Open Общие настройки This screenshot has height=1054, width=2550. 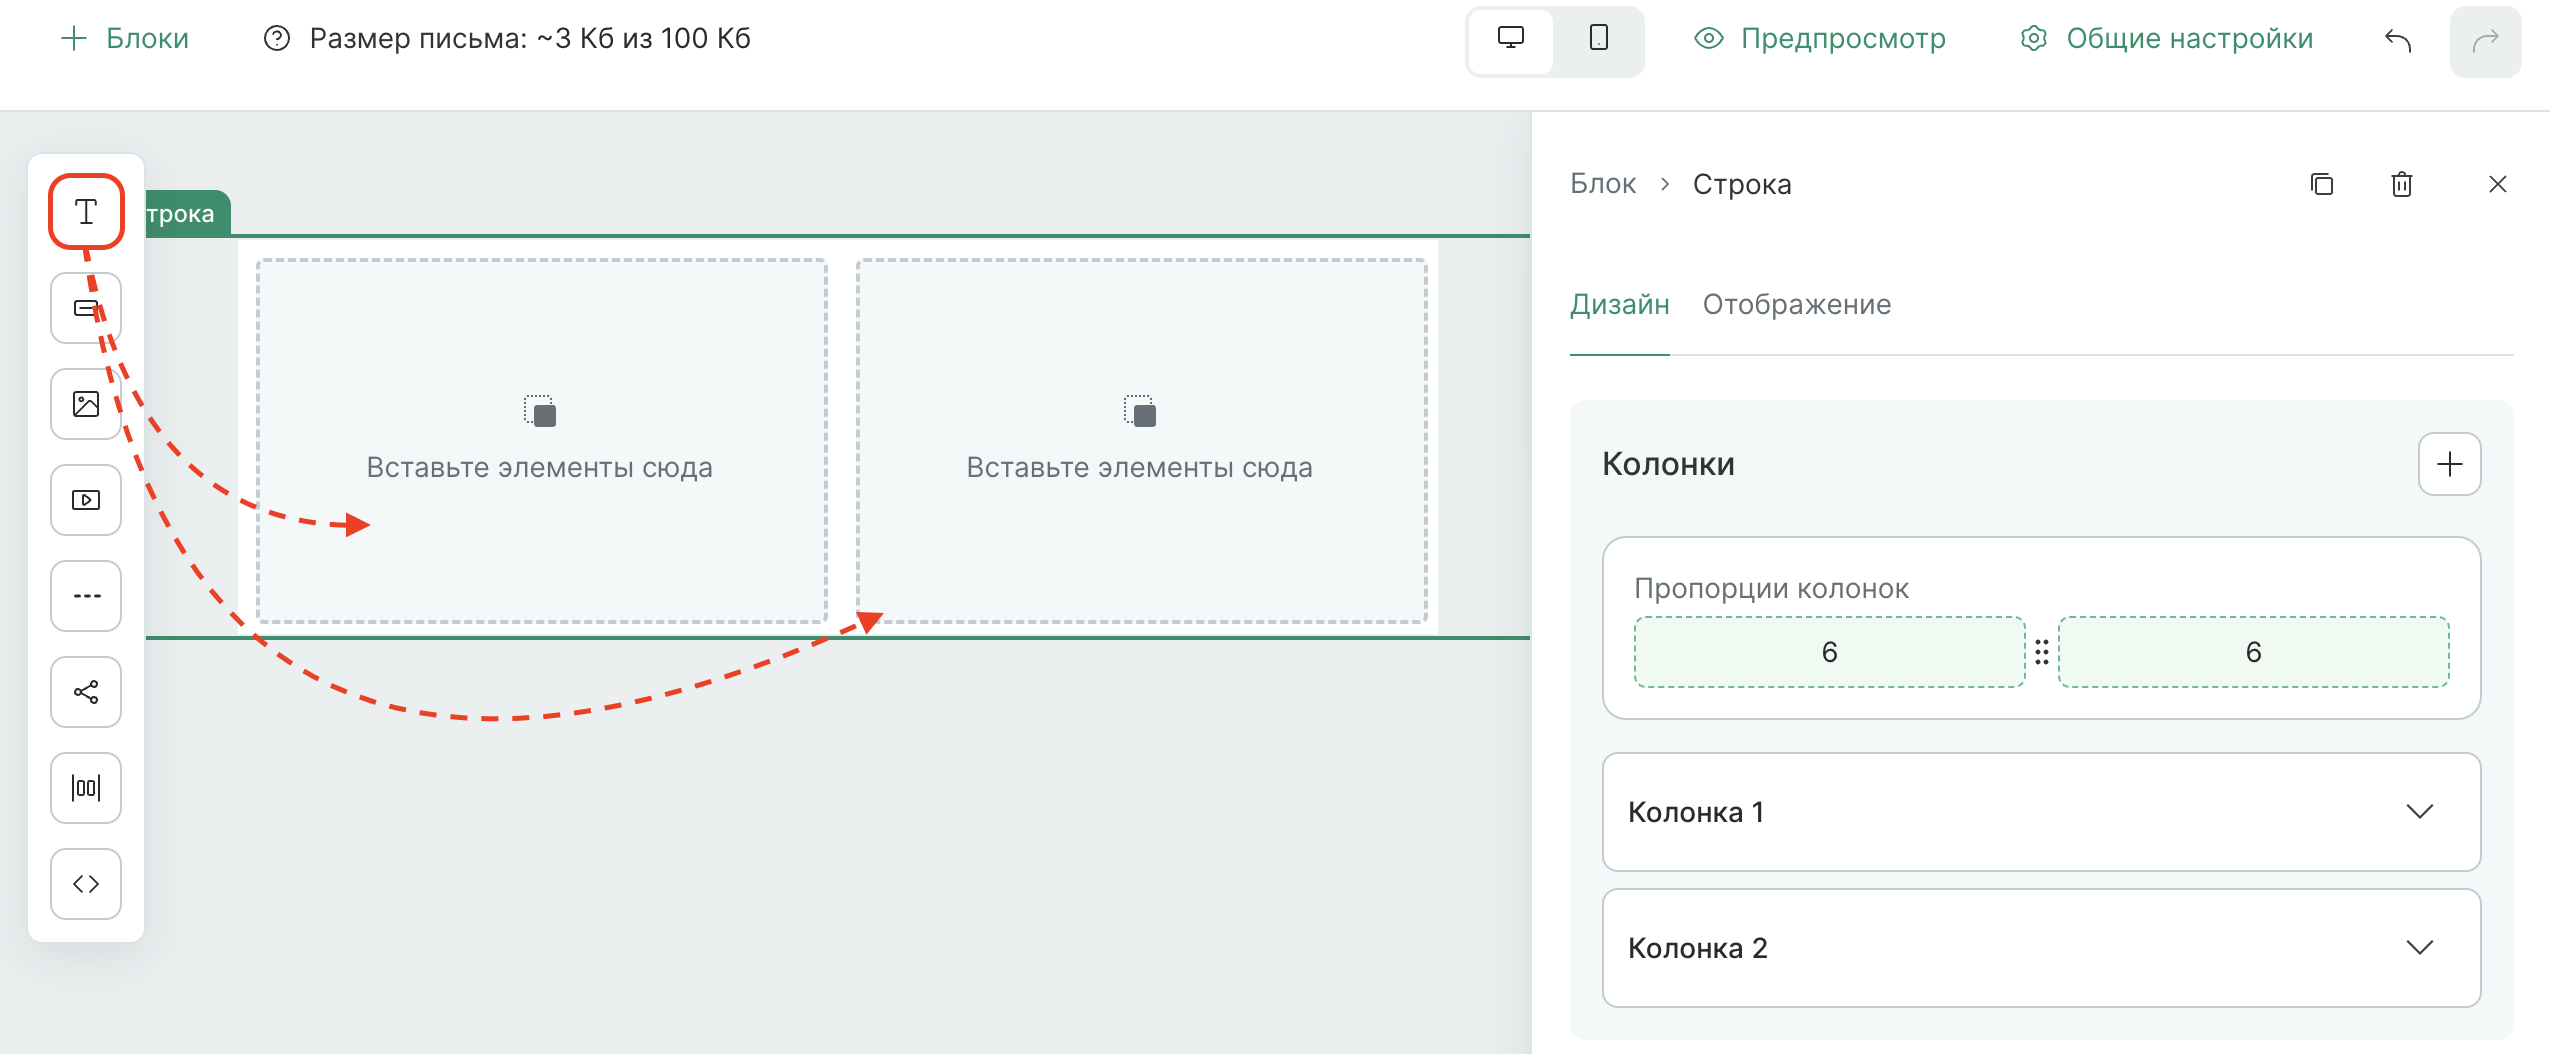[x=2167, y=39]
